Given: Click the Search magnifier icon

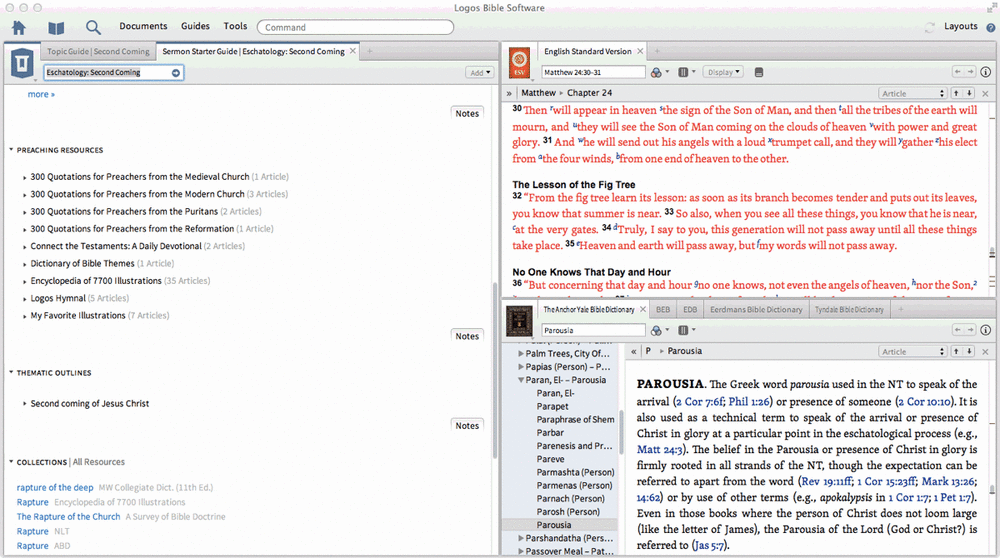Looking at the screenshot, I should pos(93,27).
